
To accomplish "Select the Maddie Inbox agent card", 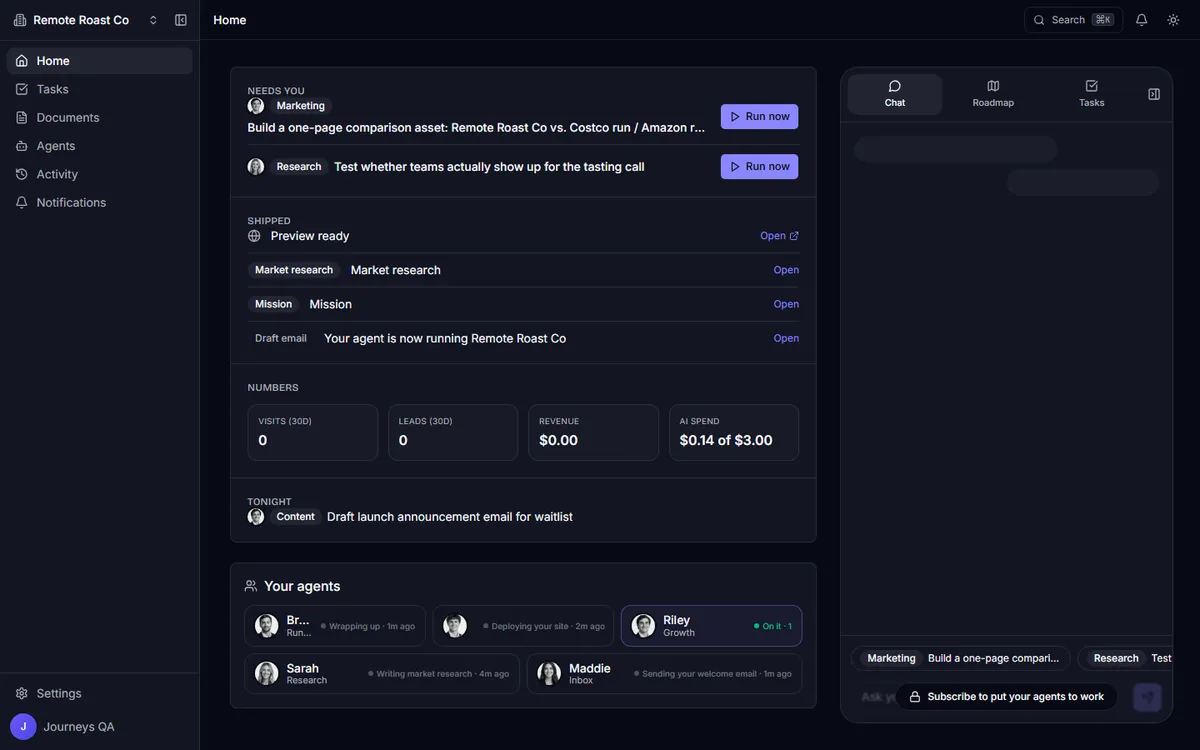I will tap(664, 674).
